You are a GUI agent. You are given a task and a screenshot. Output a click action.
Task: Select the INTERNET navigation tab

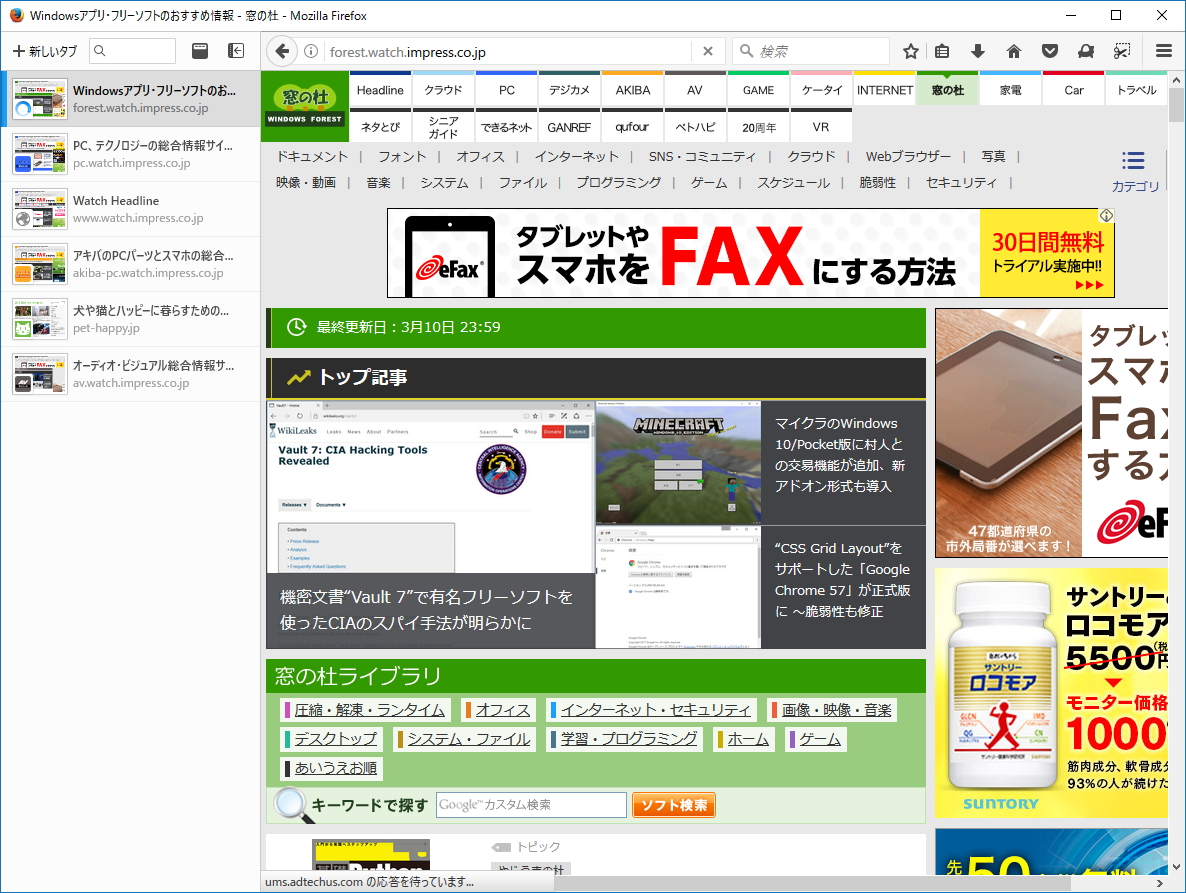(x=884, y=89)
